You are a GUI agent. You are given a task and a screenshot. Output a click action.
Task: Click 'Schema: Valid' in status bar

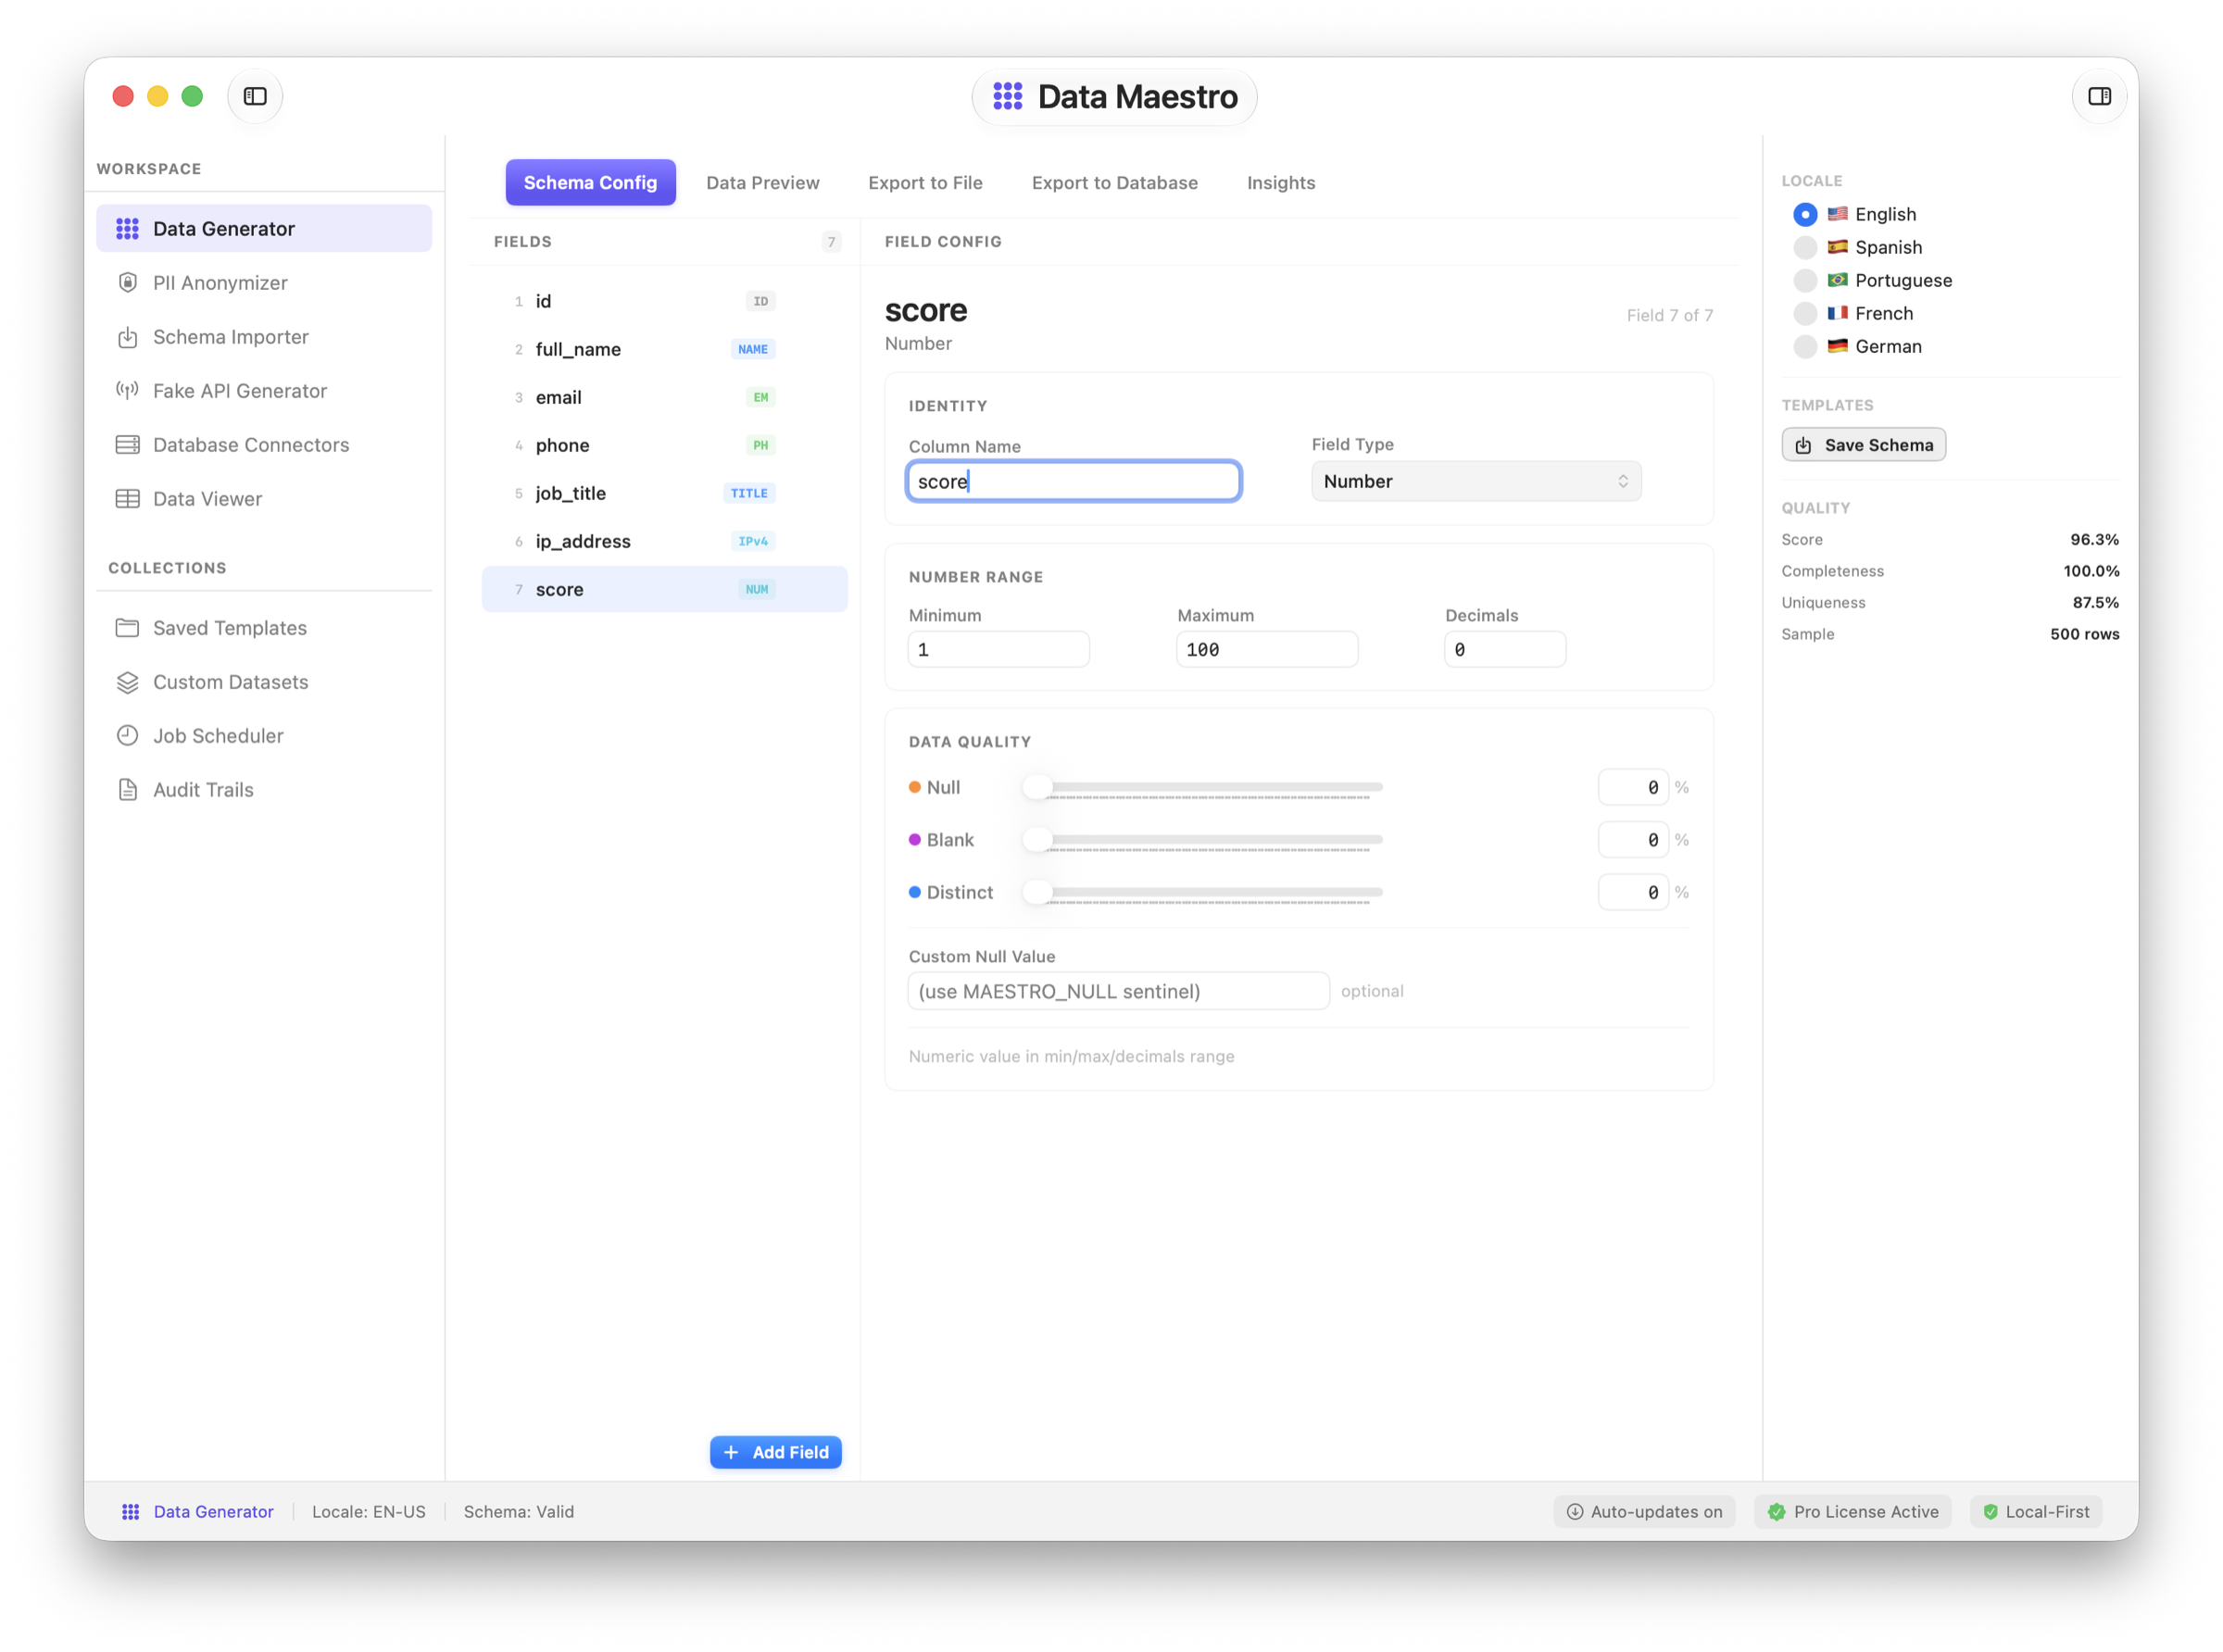pos(518,1511)
